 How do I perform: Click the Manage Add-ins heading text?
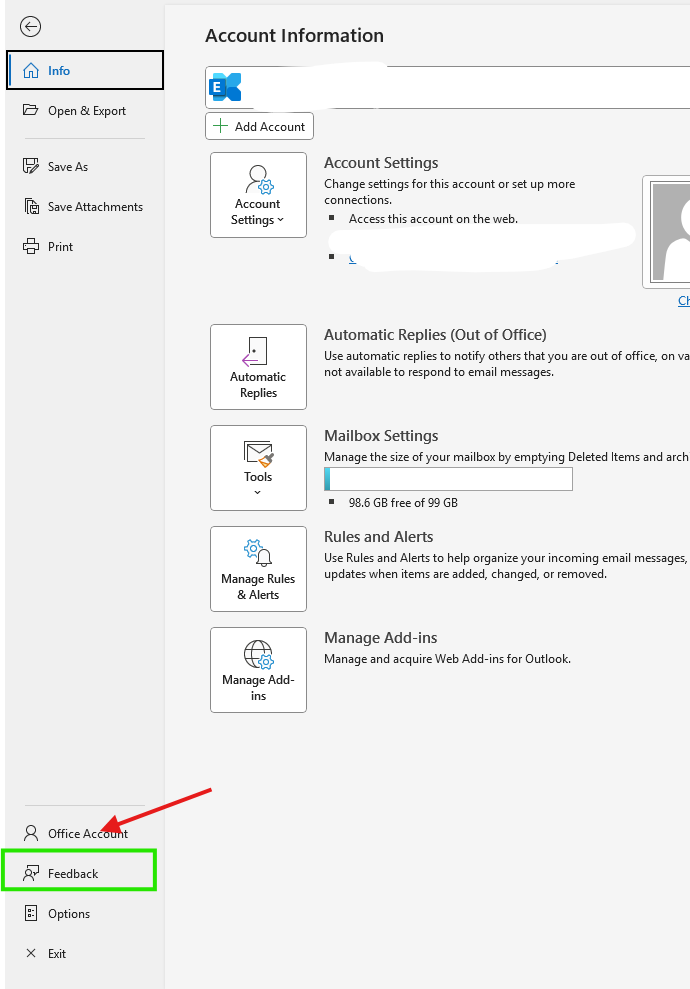coord(380,638)
